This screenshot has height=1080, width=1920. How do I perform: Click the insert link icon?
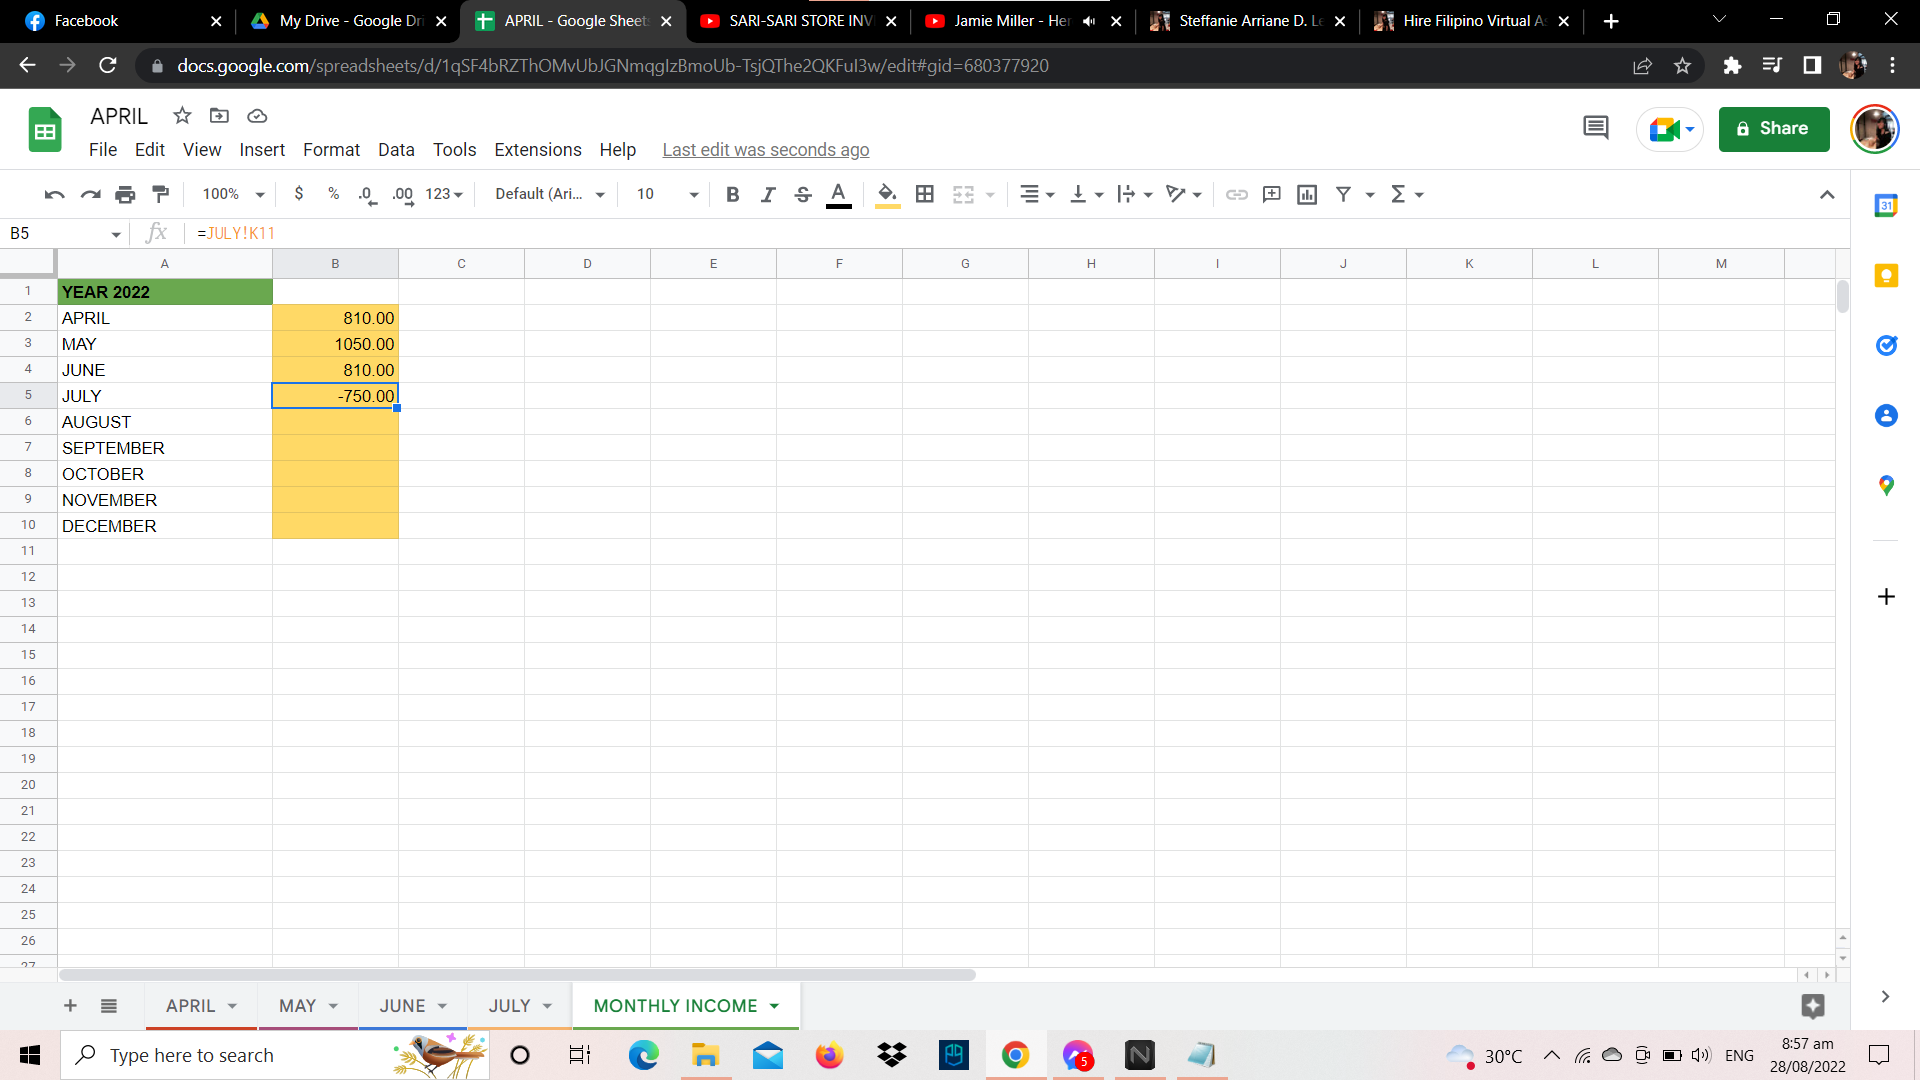click(1237, 194)
